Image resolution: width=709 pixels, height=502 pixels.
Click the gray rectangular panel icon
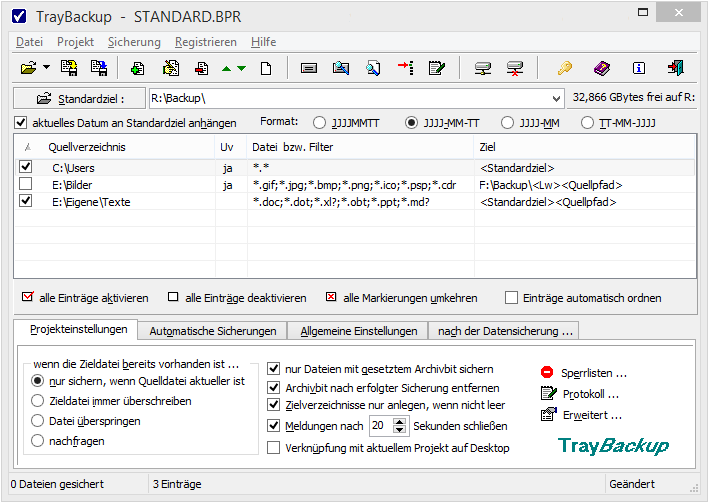[x=309, y=68]
